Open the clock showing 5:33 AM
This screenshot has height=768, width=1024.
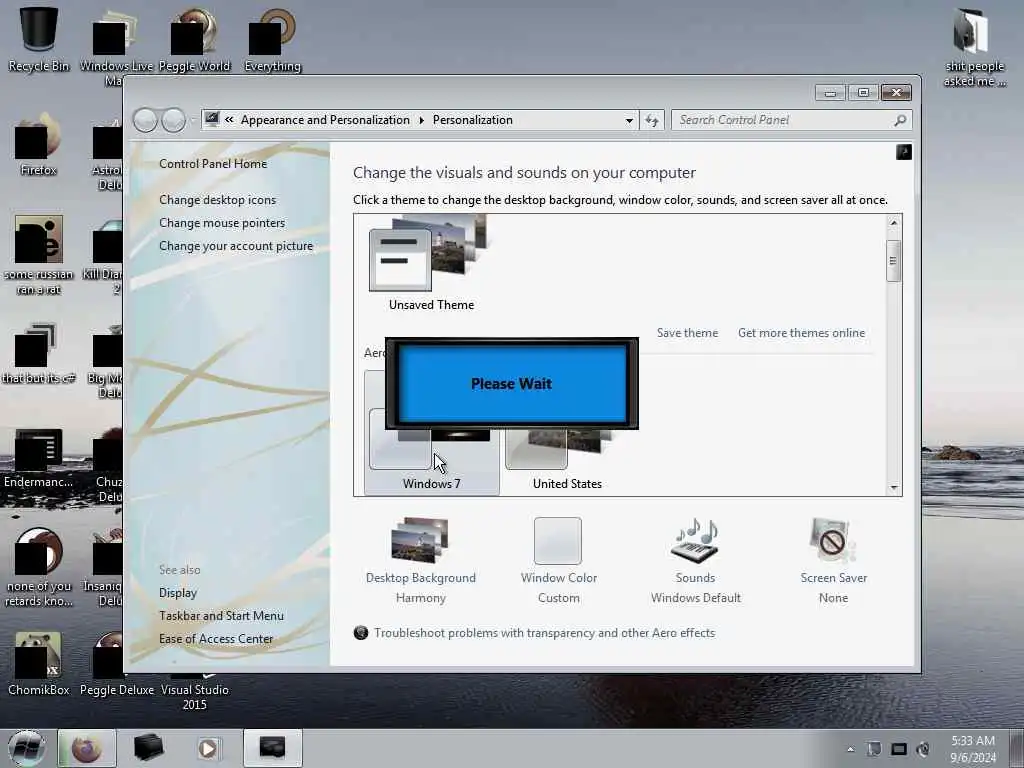click(x=973, y=749)
